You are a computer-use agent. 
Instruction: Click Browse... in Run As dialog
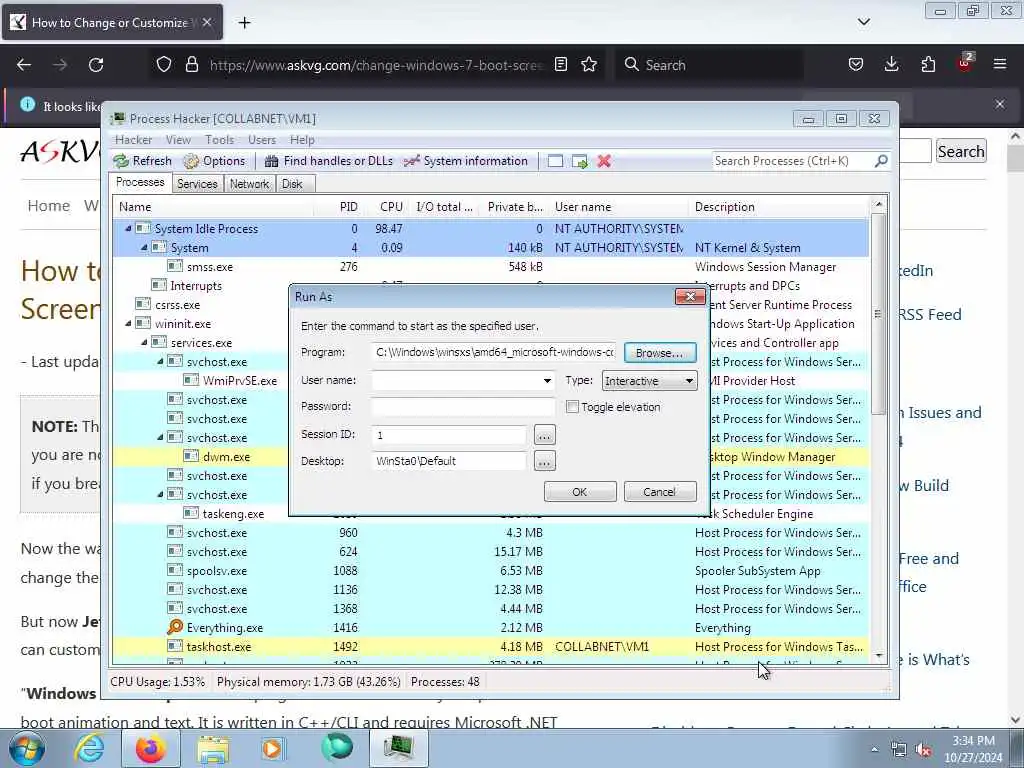pyautogui.click(x=660, y=353)
